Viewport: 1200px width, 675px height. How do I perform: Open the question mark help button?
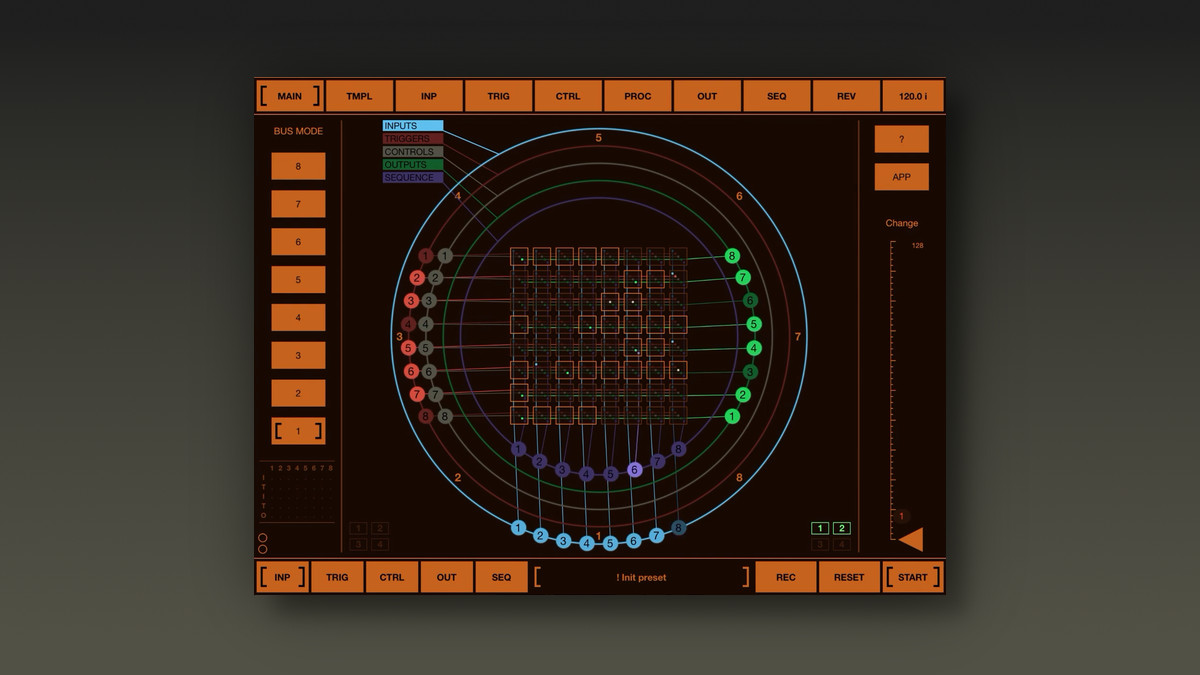coord(901,139)
